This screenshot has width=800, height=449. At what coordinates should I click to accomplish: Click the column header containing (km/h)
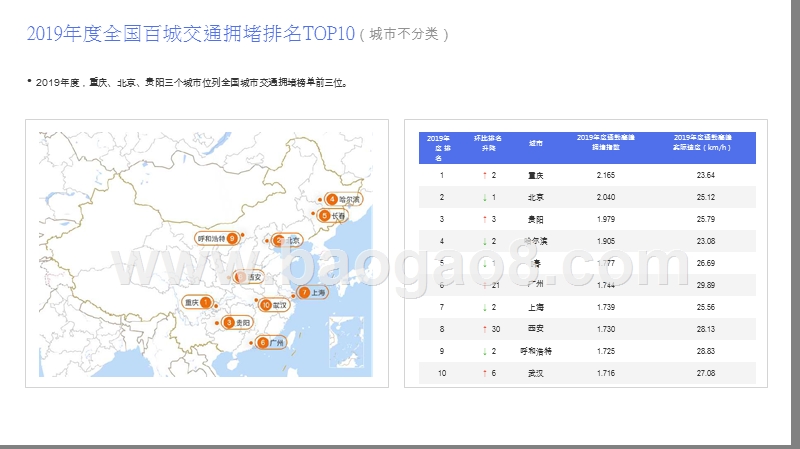click(703, 142)
